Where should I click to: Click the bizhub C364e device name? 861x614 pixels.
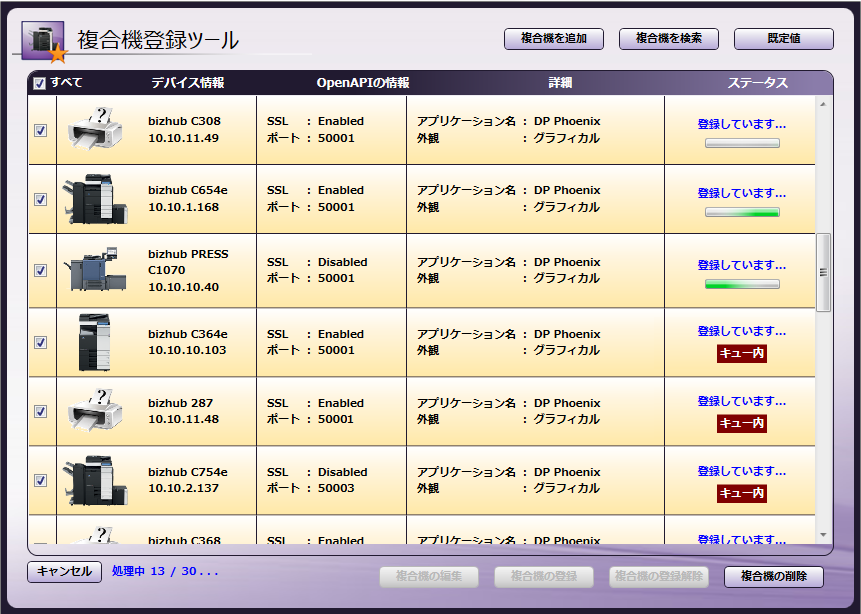(188, 334)
